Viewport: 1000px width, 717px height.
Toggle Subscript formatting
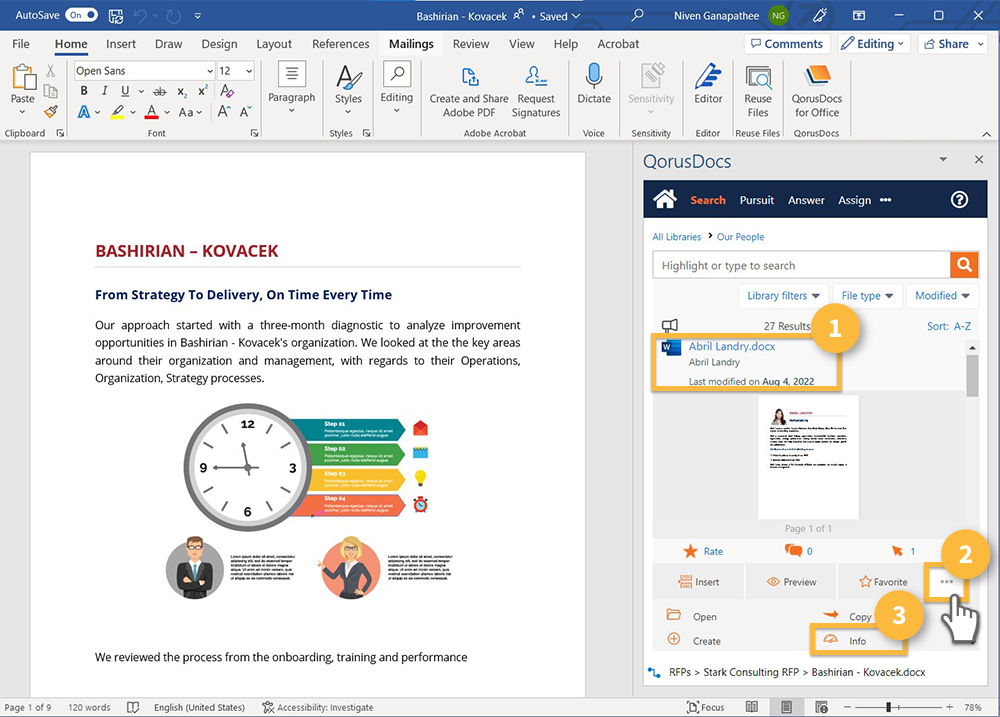click(x=182, y=92)
